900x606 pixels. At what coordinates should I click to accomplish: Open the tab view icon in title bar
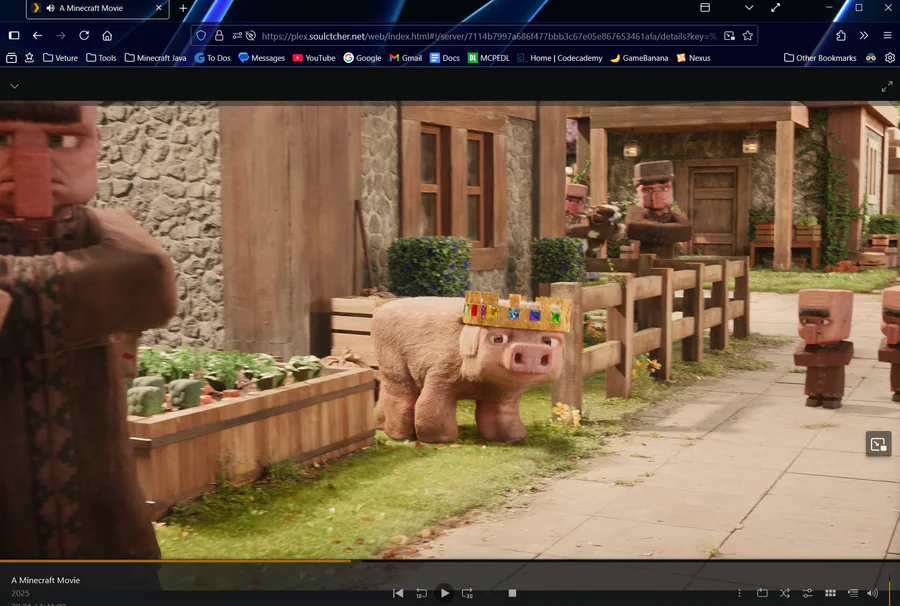point(705,7)
